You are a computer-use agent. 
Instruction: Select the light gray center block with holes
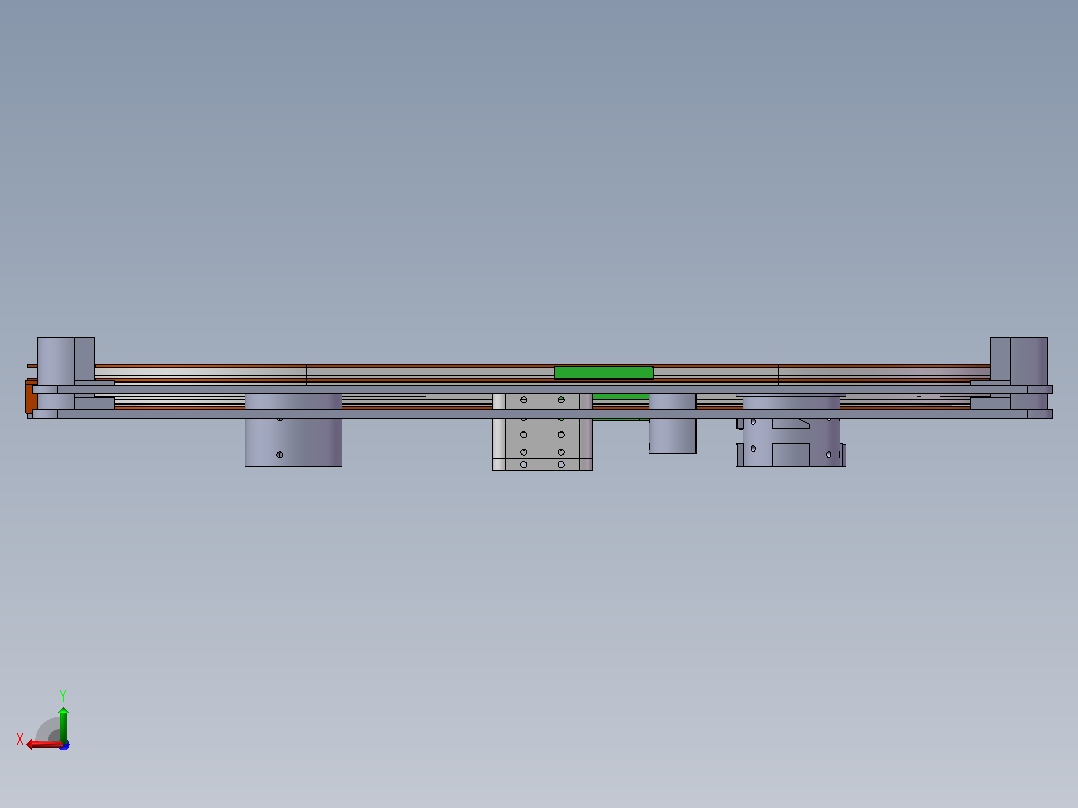pos(542,432)
